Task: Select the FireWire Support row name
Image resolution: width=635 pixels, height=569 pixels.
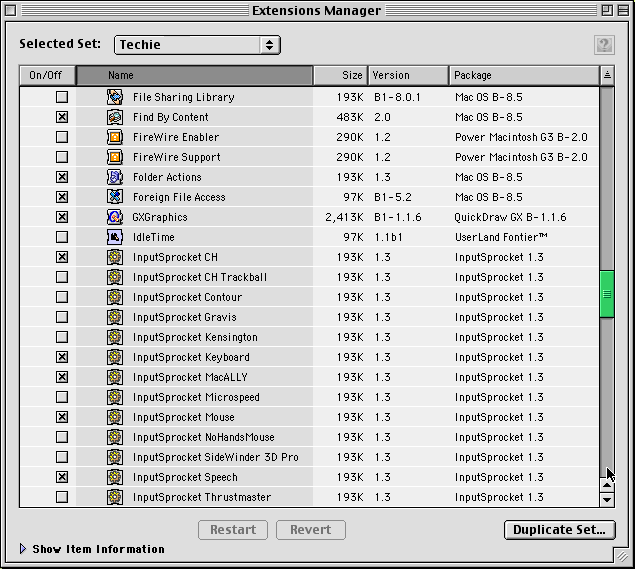Action: click(177, 157)
